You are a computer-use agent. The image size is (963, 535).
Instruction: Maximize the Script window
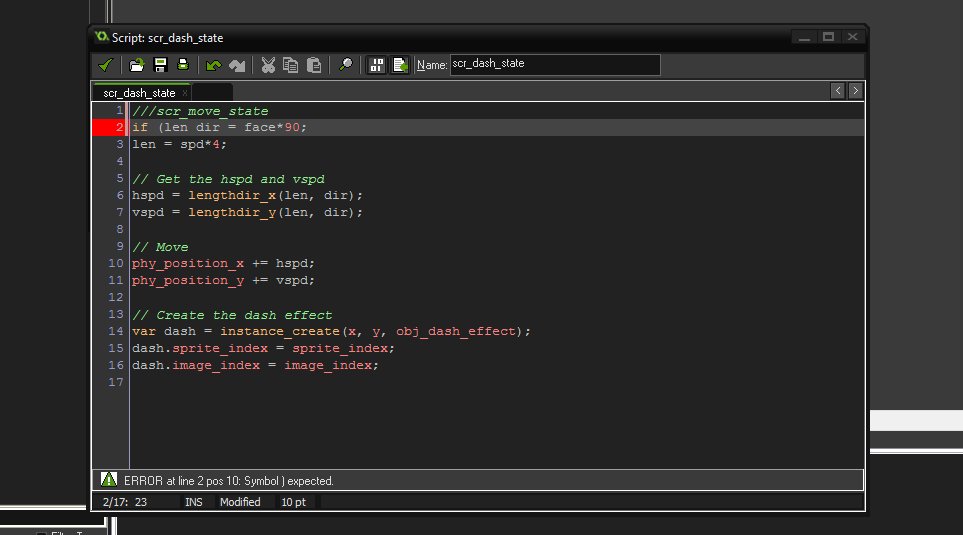click(828, 37)
